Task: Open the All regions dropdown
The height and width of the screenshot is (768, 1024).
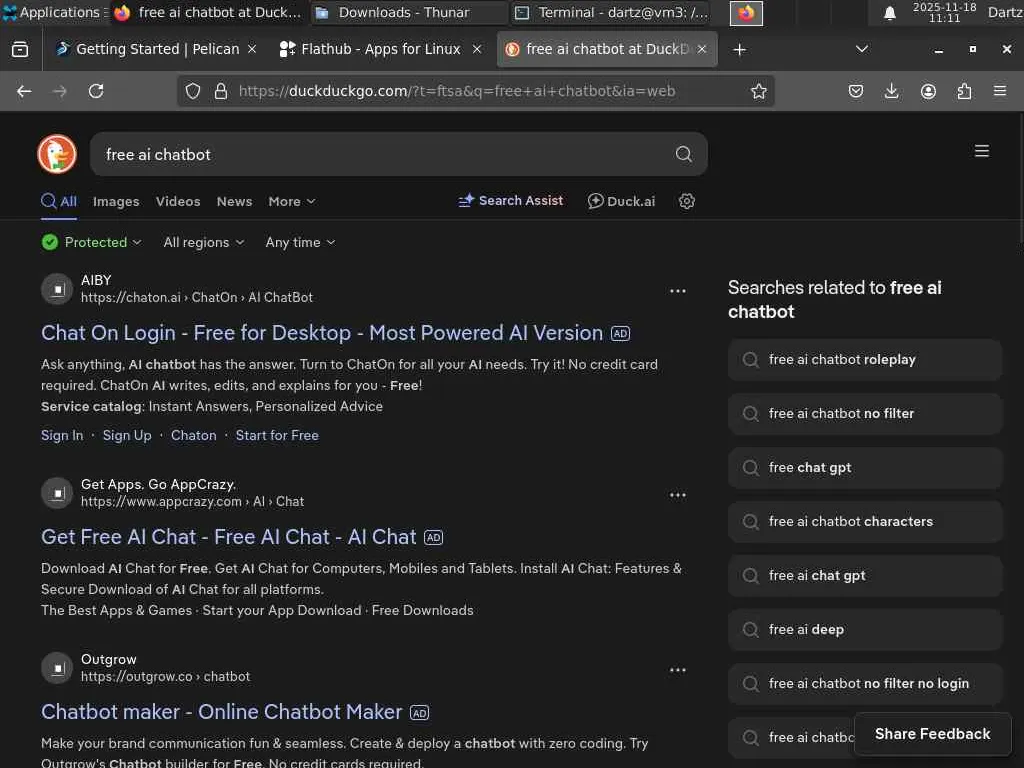Action: point(203,242)
